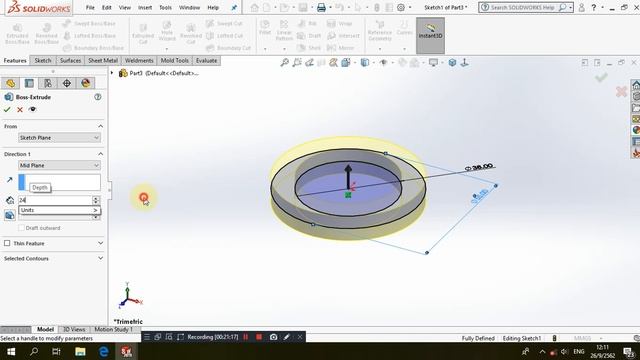Open the From start condition dropdown
The image size is (640, 360).
coord(59,138)
